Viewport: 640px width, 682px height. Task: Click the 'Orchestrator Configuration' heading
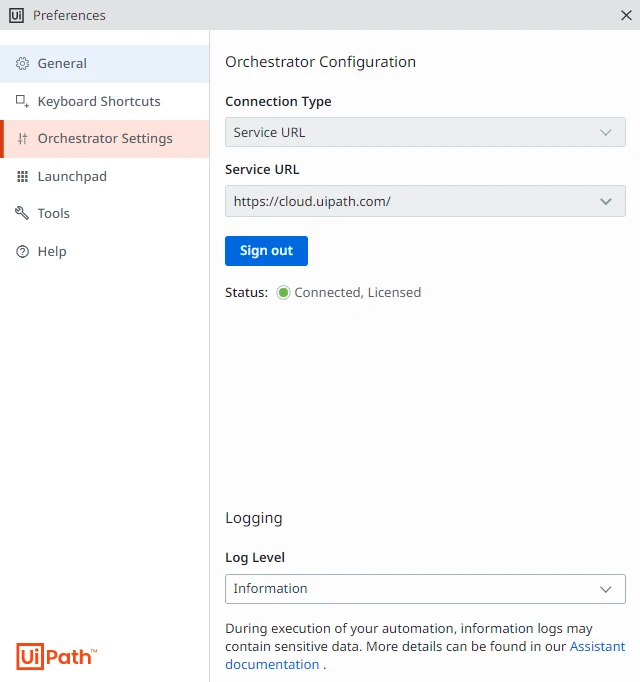click(x=321, y=62)
